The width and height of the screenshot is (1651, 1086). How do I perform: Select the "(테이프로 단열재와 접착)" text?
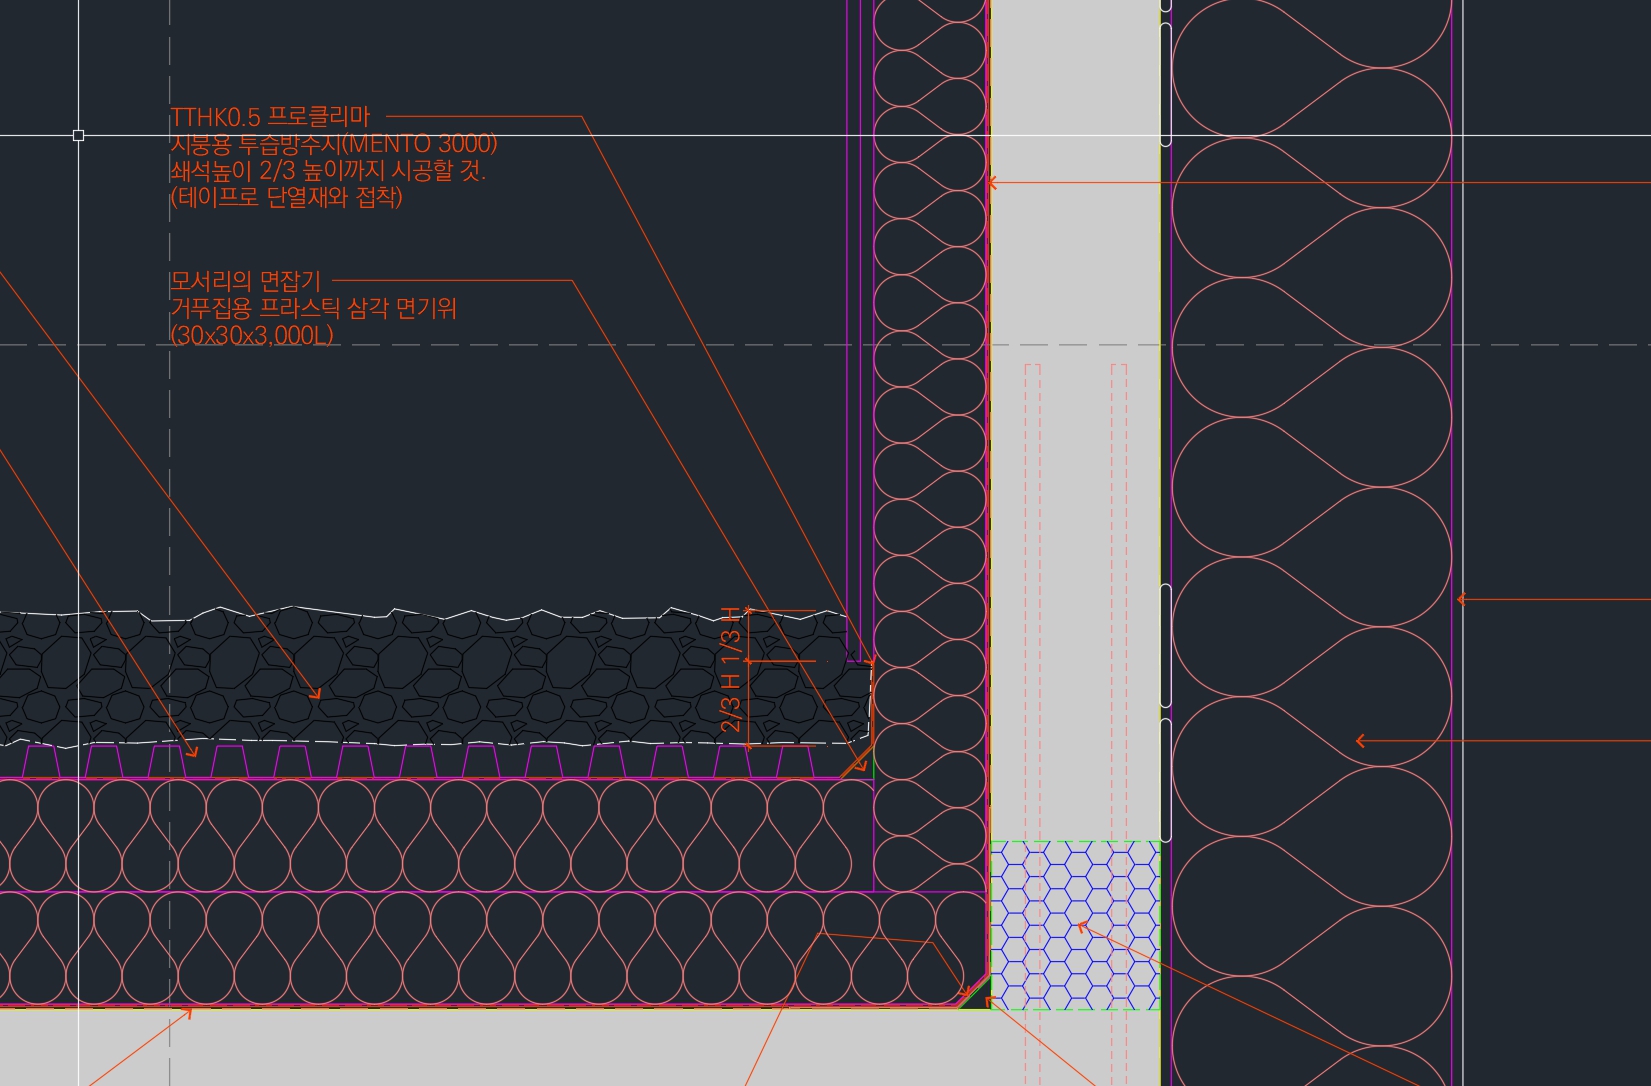pyautogui.click(x=286, y=198)
